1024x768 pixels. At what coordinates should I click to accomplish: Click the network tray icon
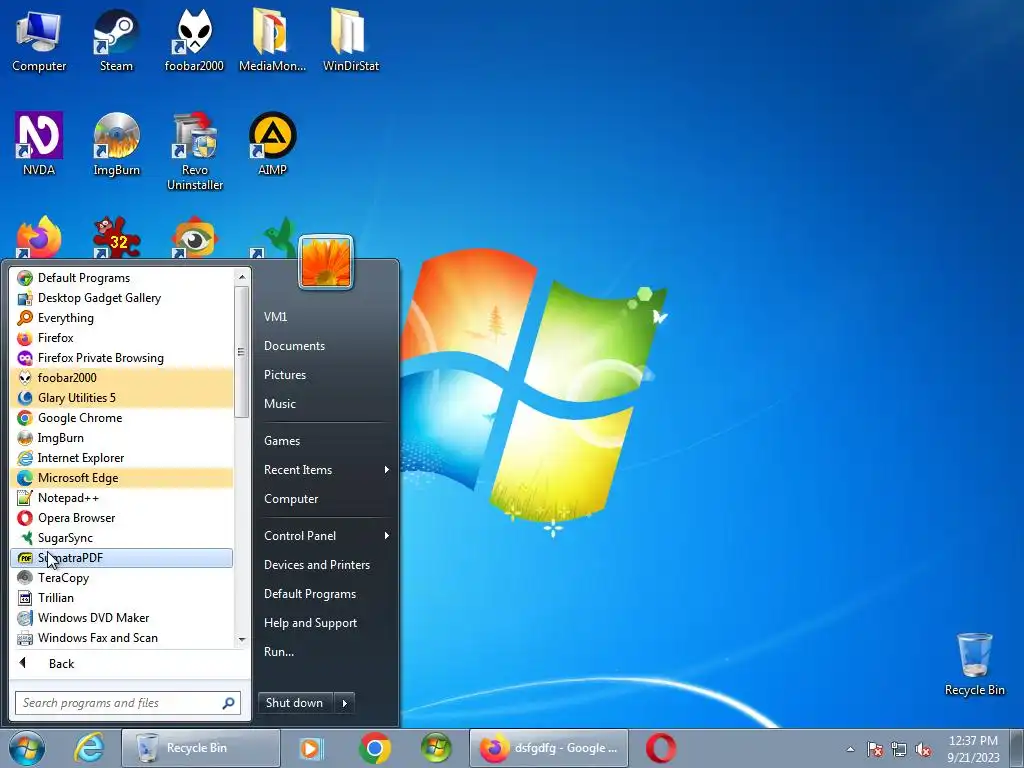(x=899, y=750)
